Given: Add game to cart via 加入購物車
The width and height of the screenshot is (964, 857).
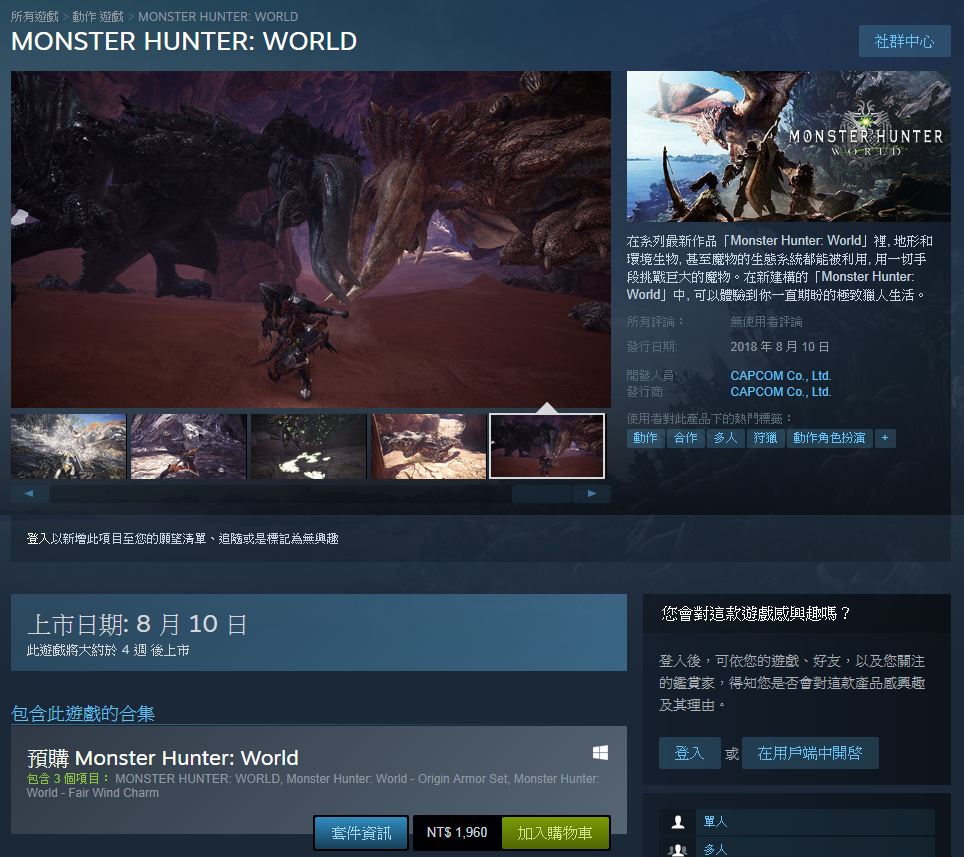Looking at the screenshot, I should pos(555,833).
